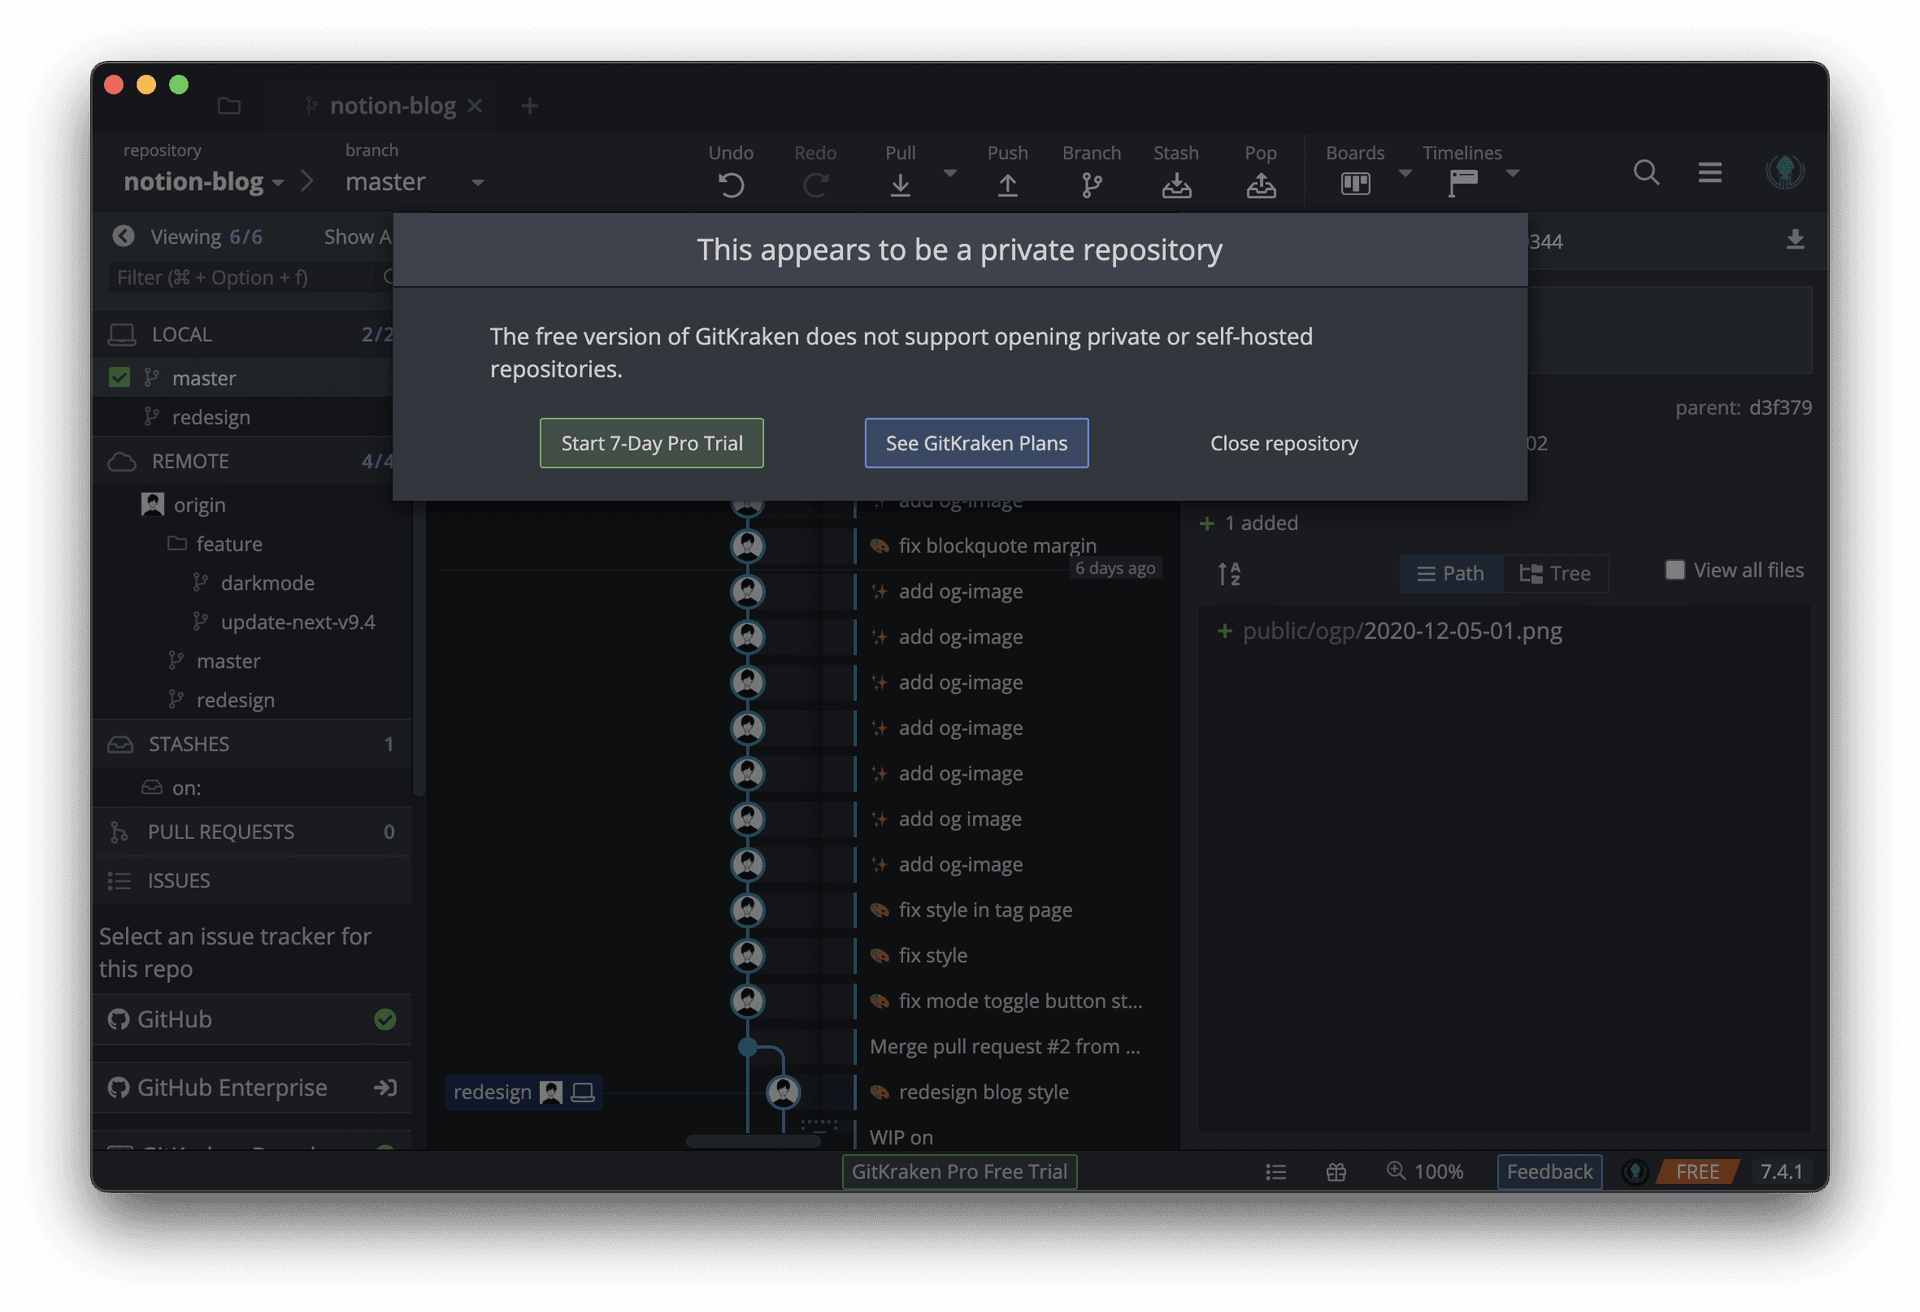
Task: Click Close repository
Action: coord(1283,443)
